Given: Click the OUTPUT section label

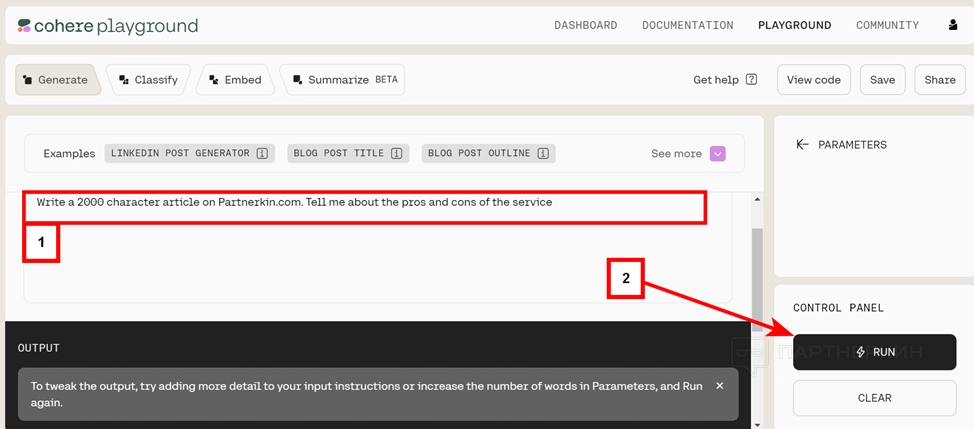Looking at the screenshot, I should pyautogui.click(x=39, y=348).
